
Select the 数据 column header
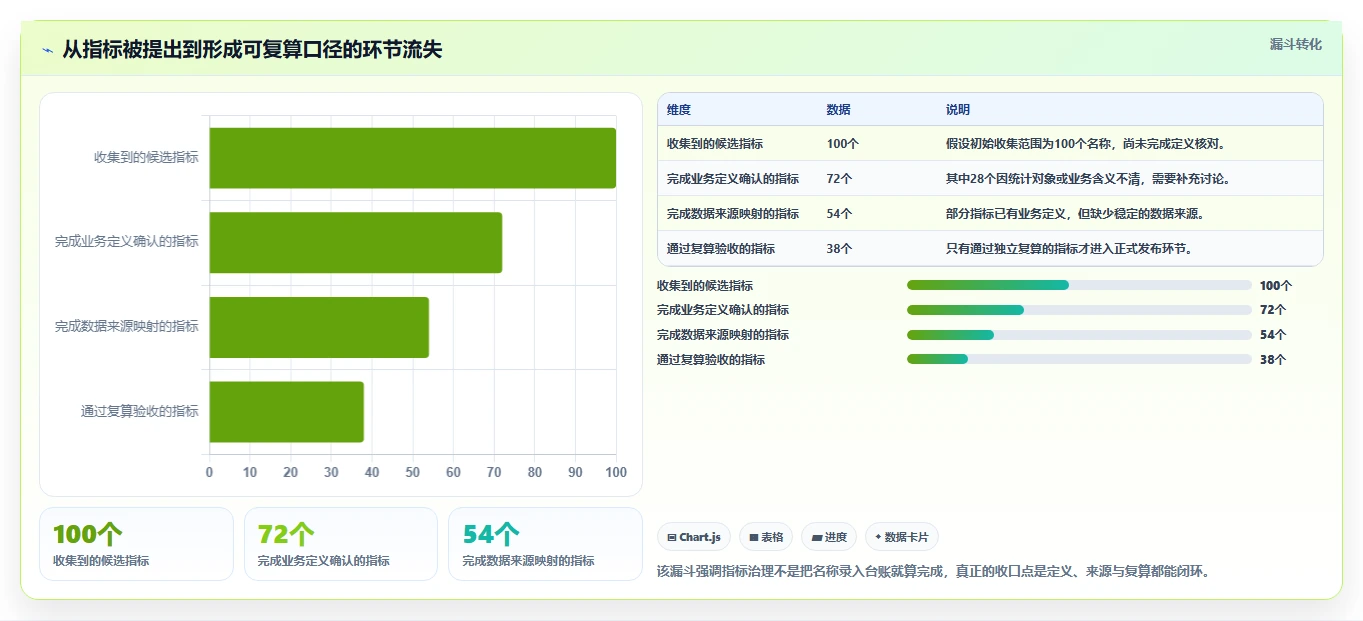839,110
